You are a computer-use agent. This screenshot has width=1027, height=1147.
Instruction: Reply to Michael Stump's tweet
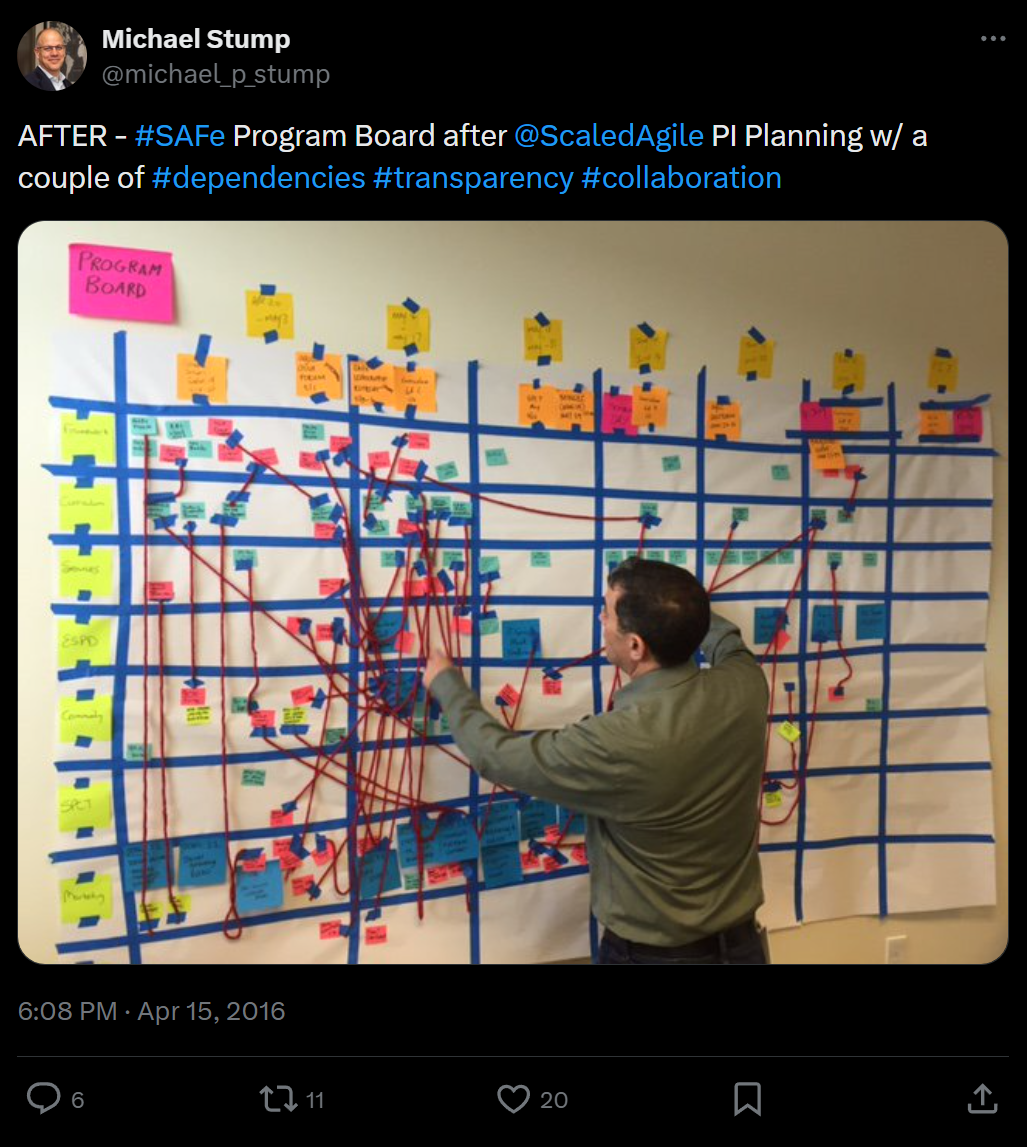point(43,1098)
